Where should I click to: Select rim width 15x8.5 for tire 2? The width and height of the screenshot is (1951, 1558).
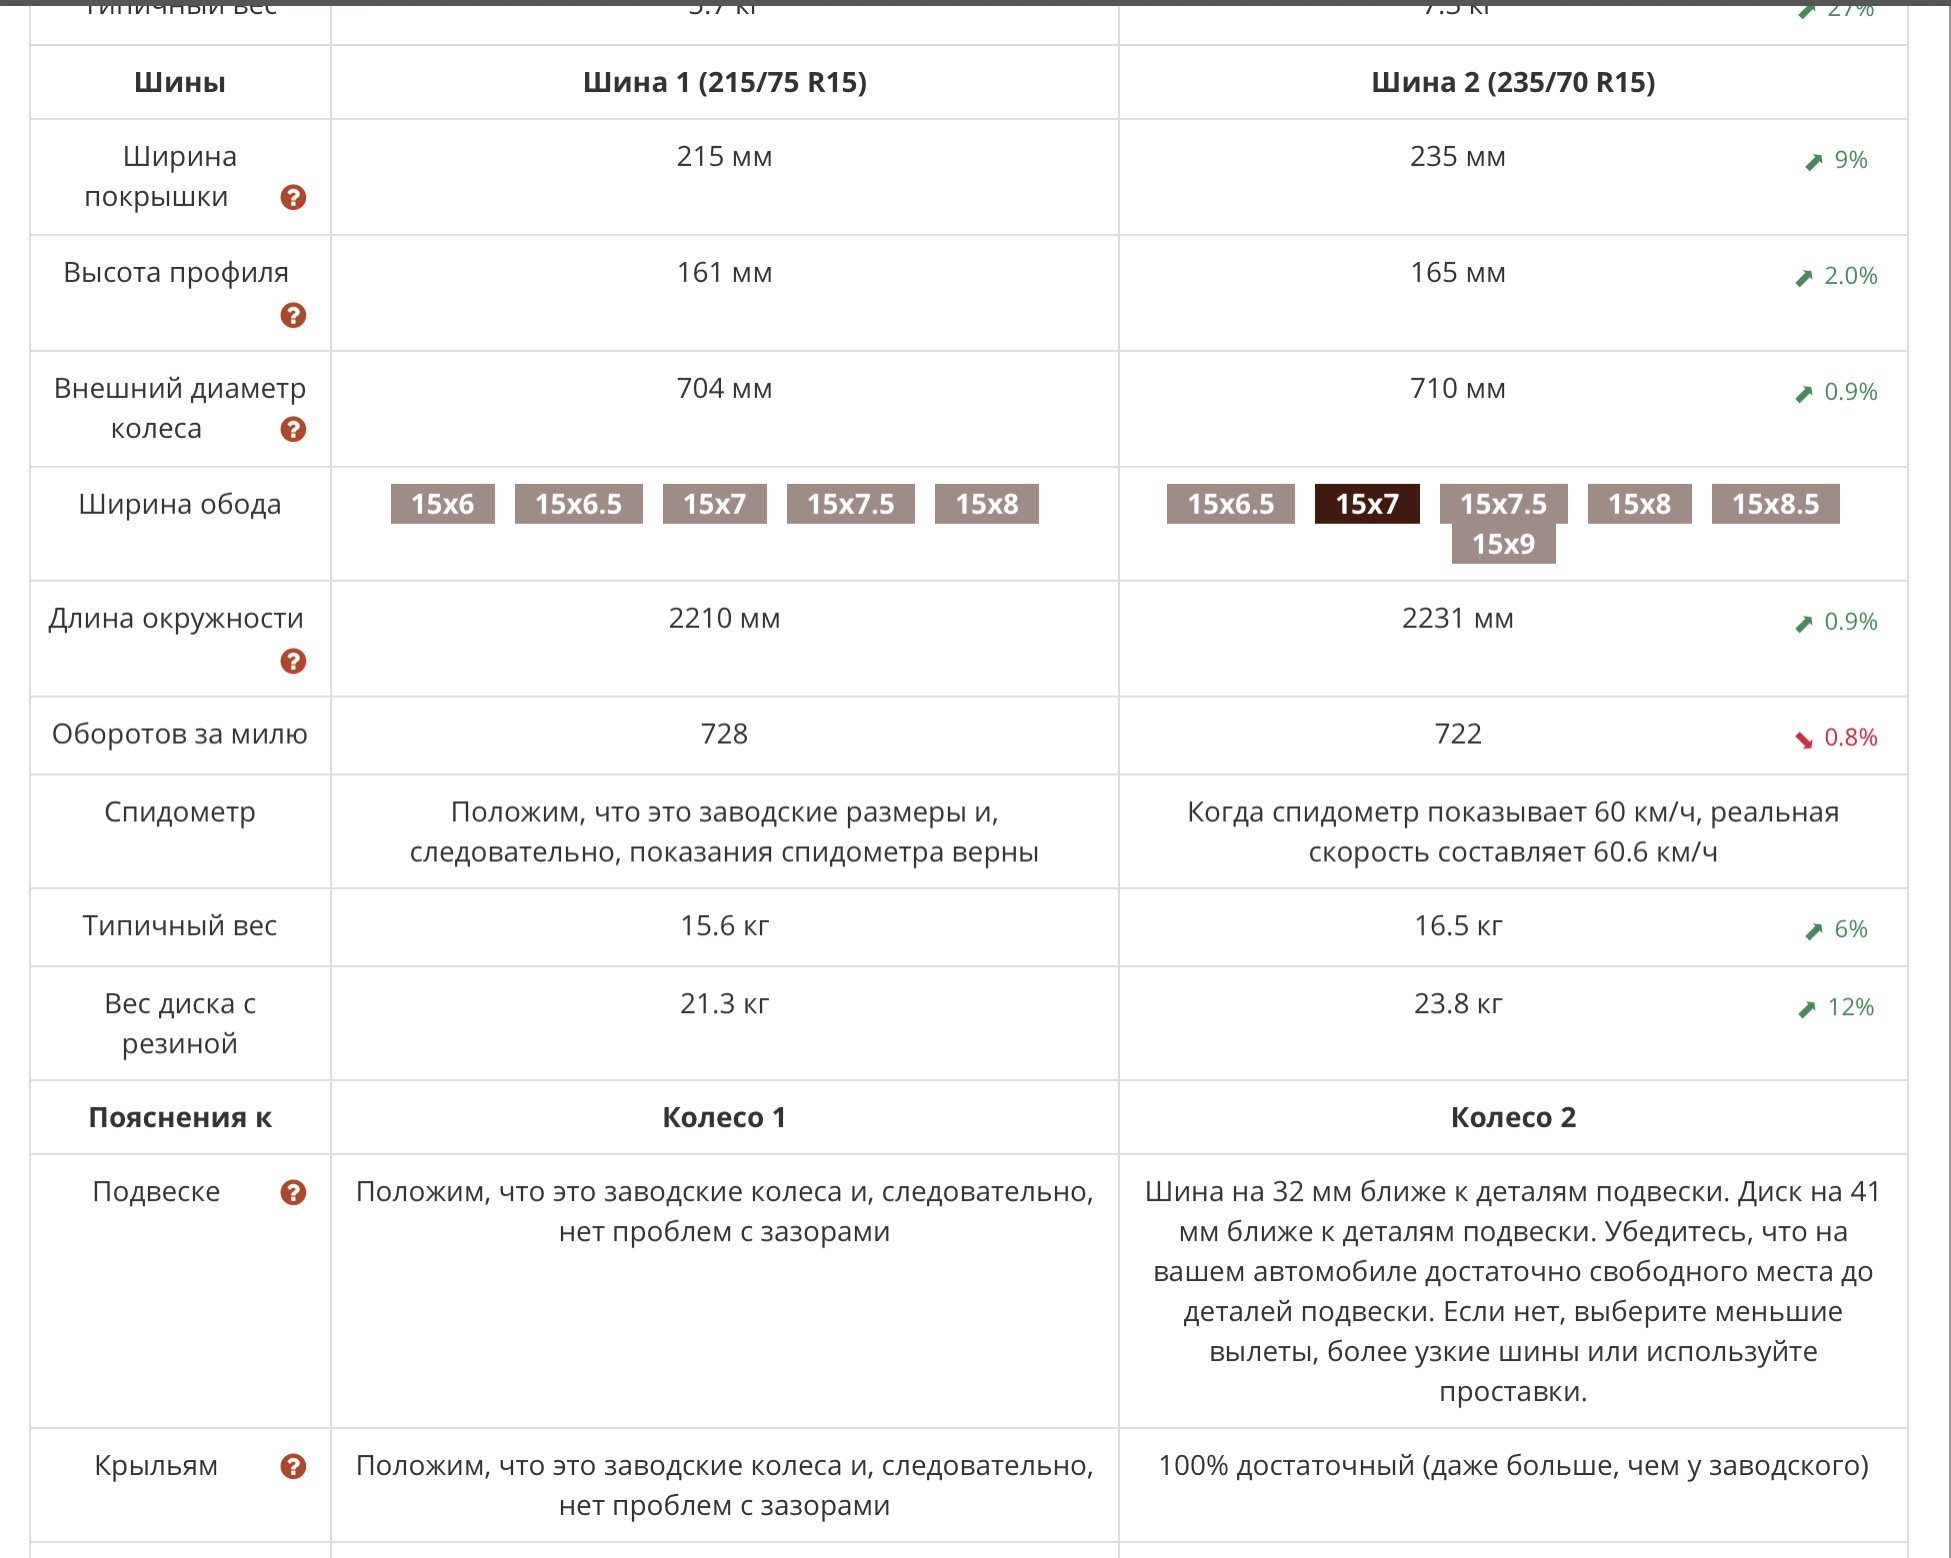[x=1776, y=504]
